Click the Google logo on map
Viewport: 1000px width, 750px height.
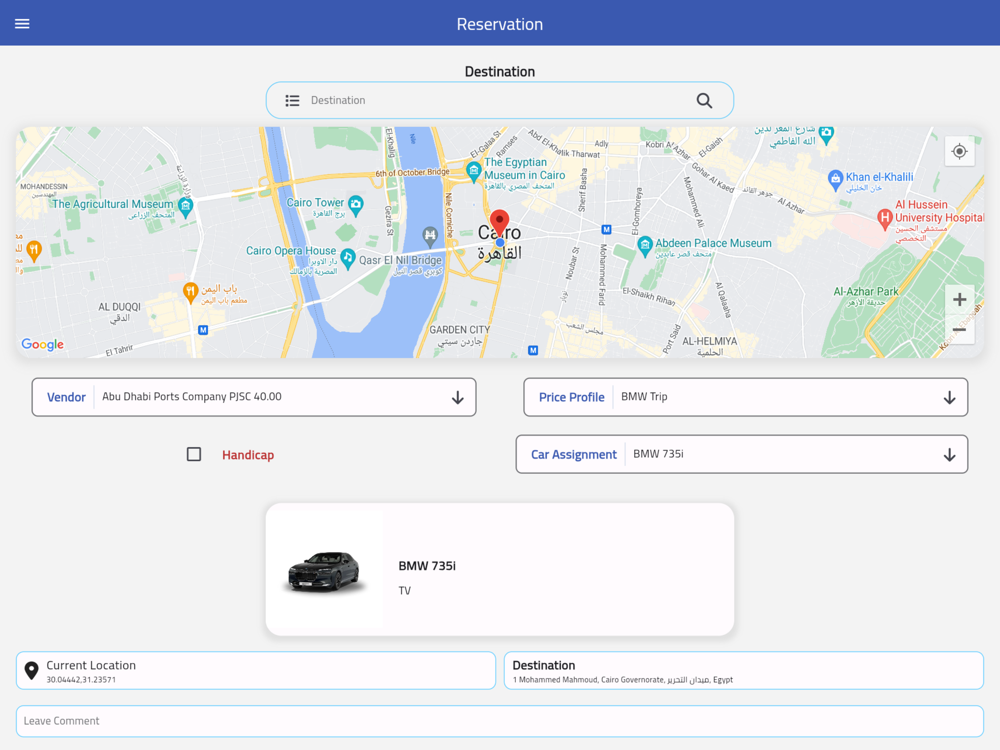tap(43, 344)
